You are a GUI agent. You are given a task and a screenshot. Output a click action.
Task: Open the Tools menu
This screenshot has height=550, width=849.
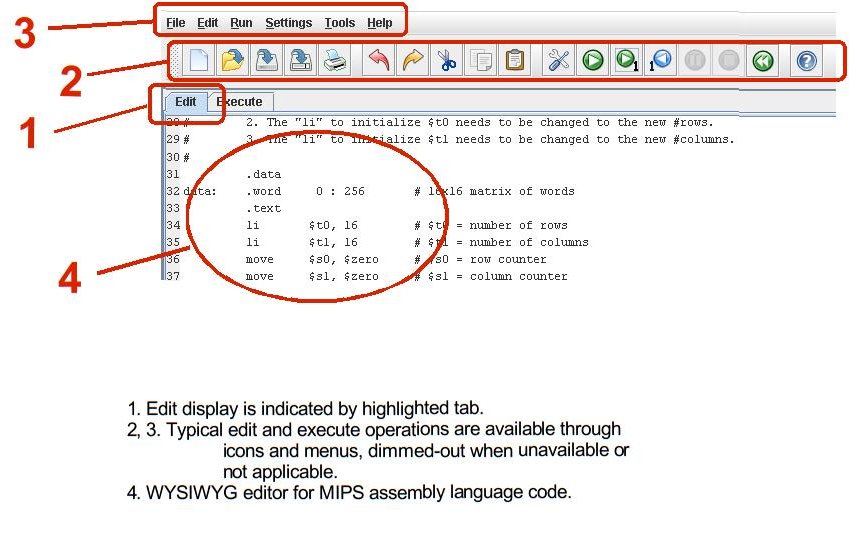pyautogui.click(x=339, y=23)
